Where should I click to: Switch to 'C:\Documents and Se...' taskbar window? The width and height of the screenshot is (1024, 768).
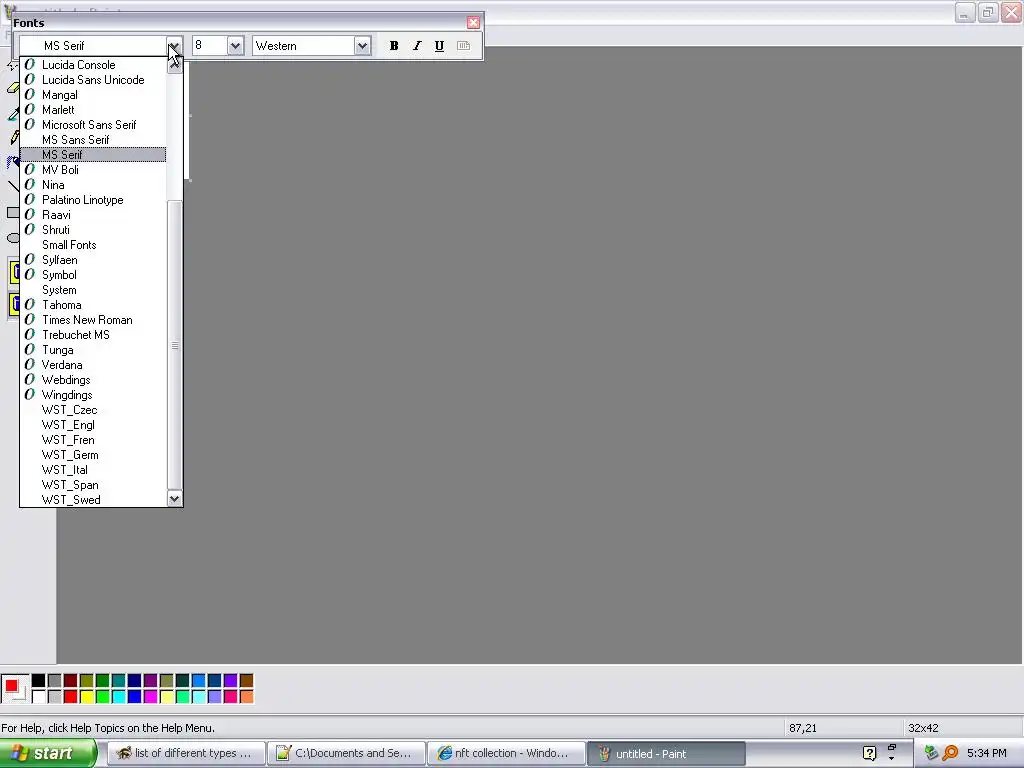pos(346,753)
